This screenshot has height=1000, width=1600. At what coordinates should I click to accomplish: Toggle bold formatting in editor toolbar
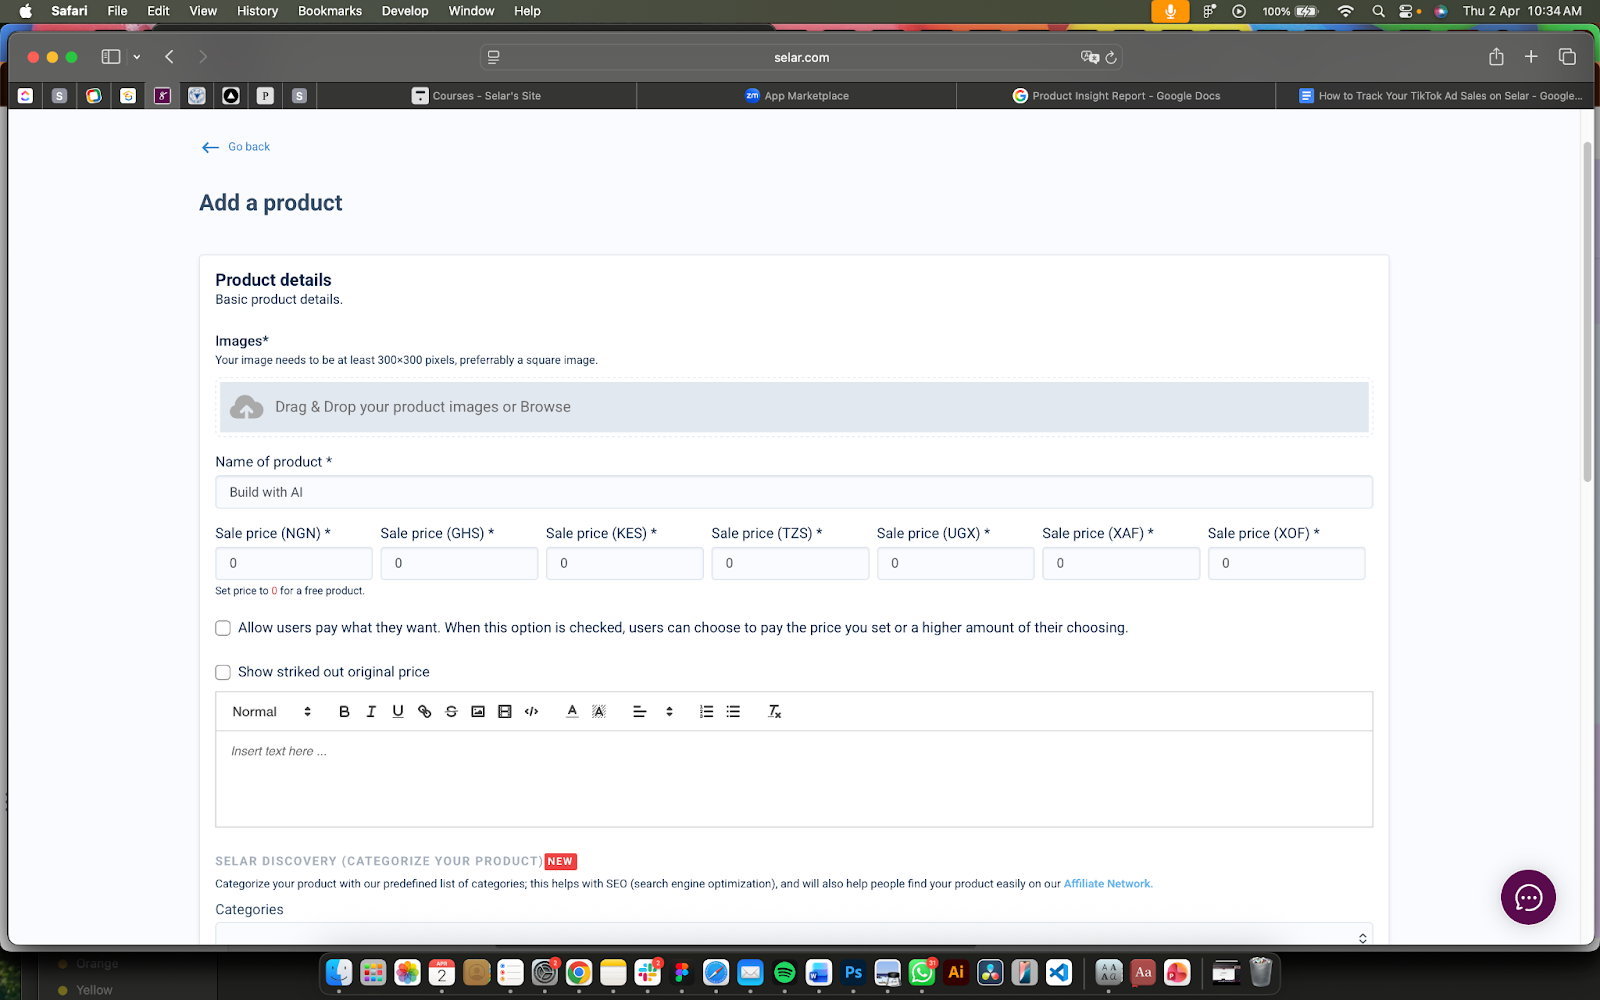(x=344, y=712)
